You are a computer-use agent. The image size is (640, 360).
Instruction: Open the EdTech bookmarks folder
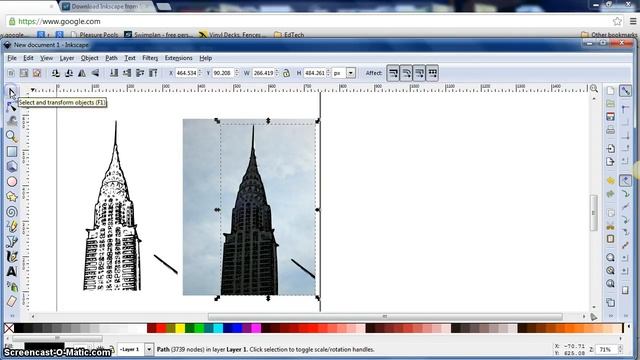point(289,35)
